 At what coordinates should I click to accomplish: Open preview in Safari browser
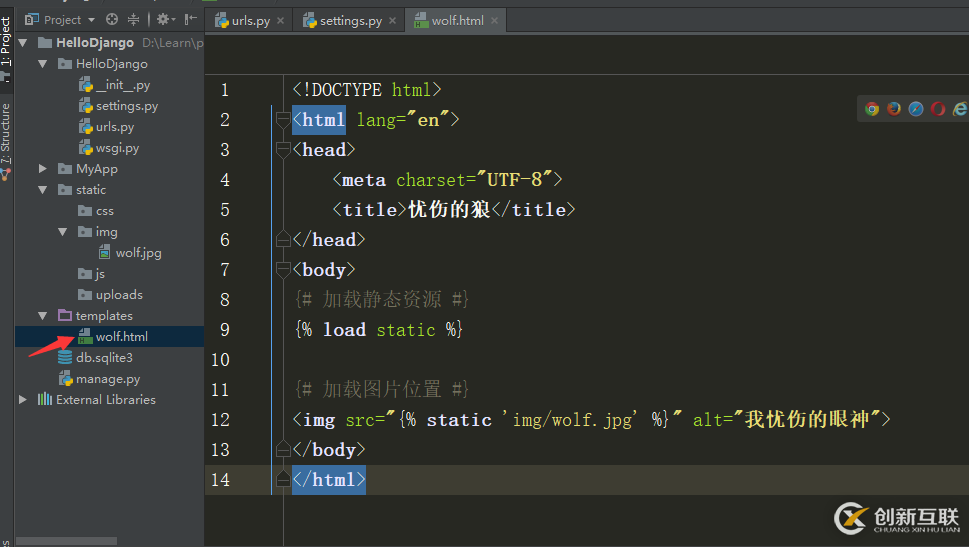[x=916, y=109]
